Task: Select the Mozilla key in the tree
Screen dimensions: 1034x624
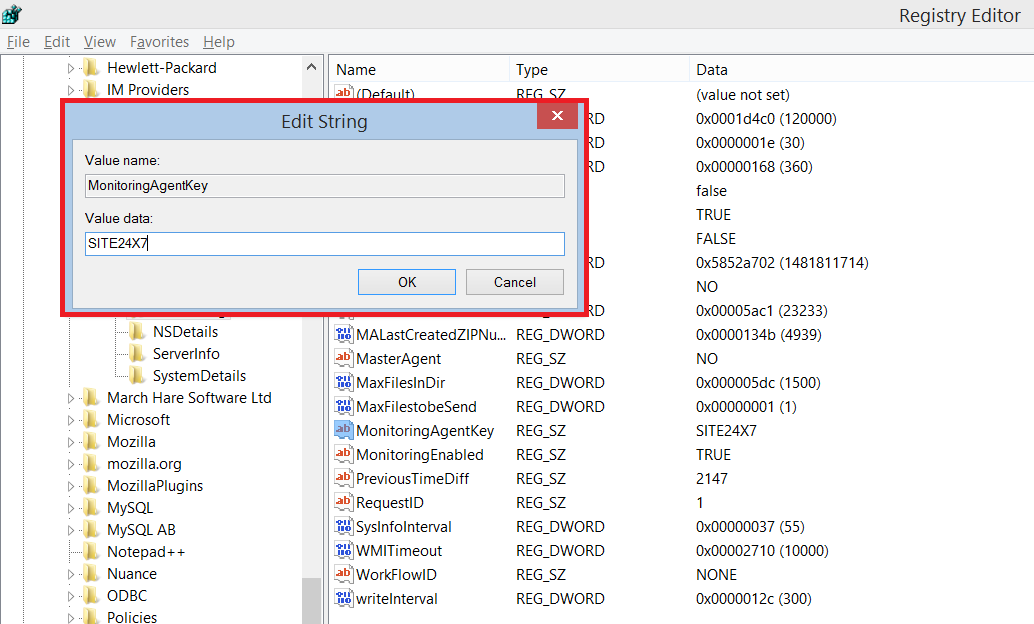Action: tap(131, 441)
